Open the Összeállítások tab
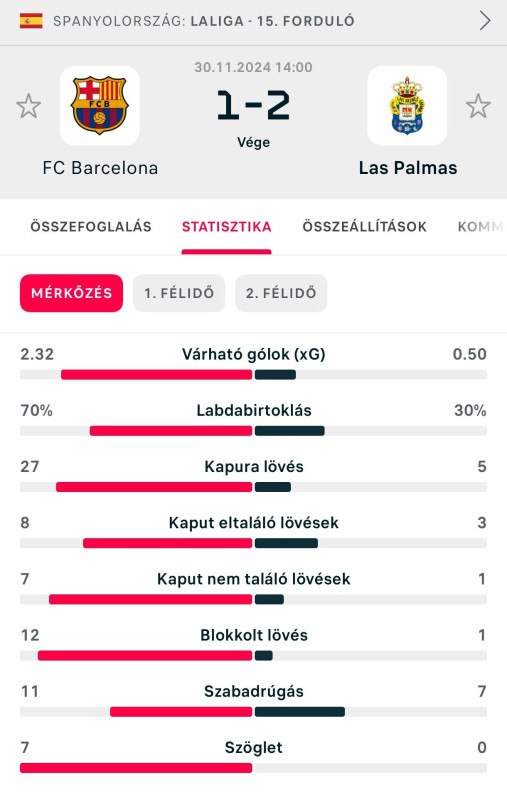 [x=364, y=227]
